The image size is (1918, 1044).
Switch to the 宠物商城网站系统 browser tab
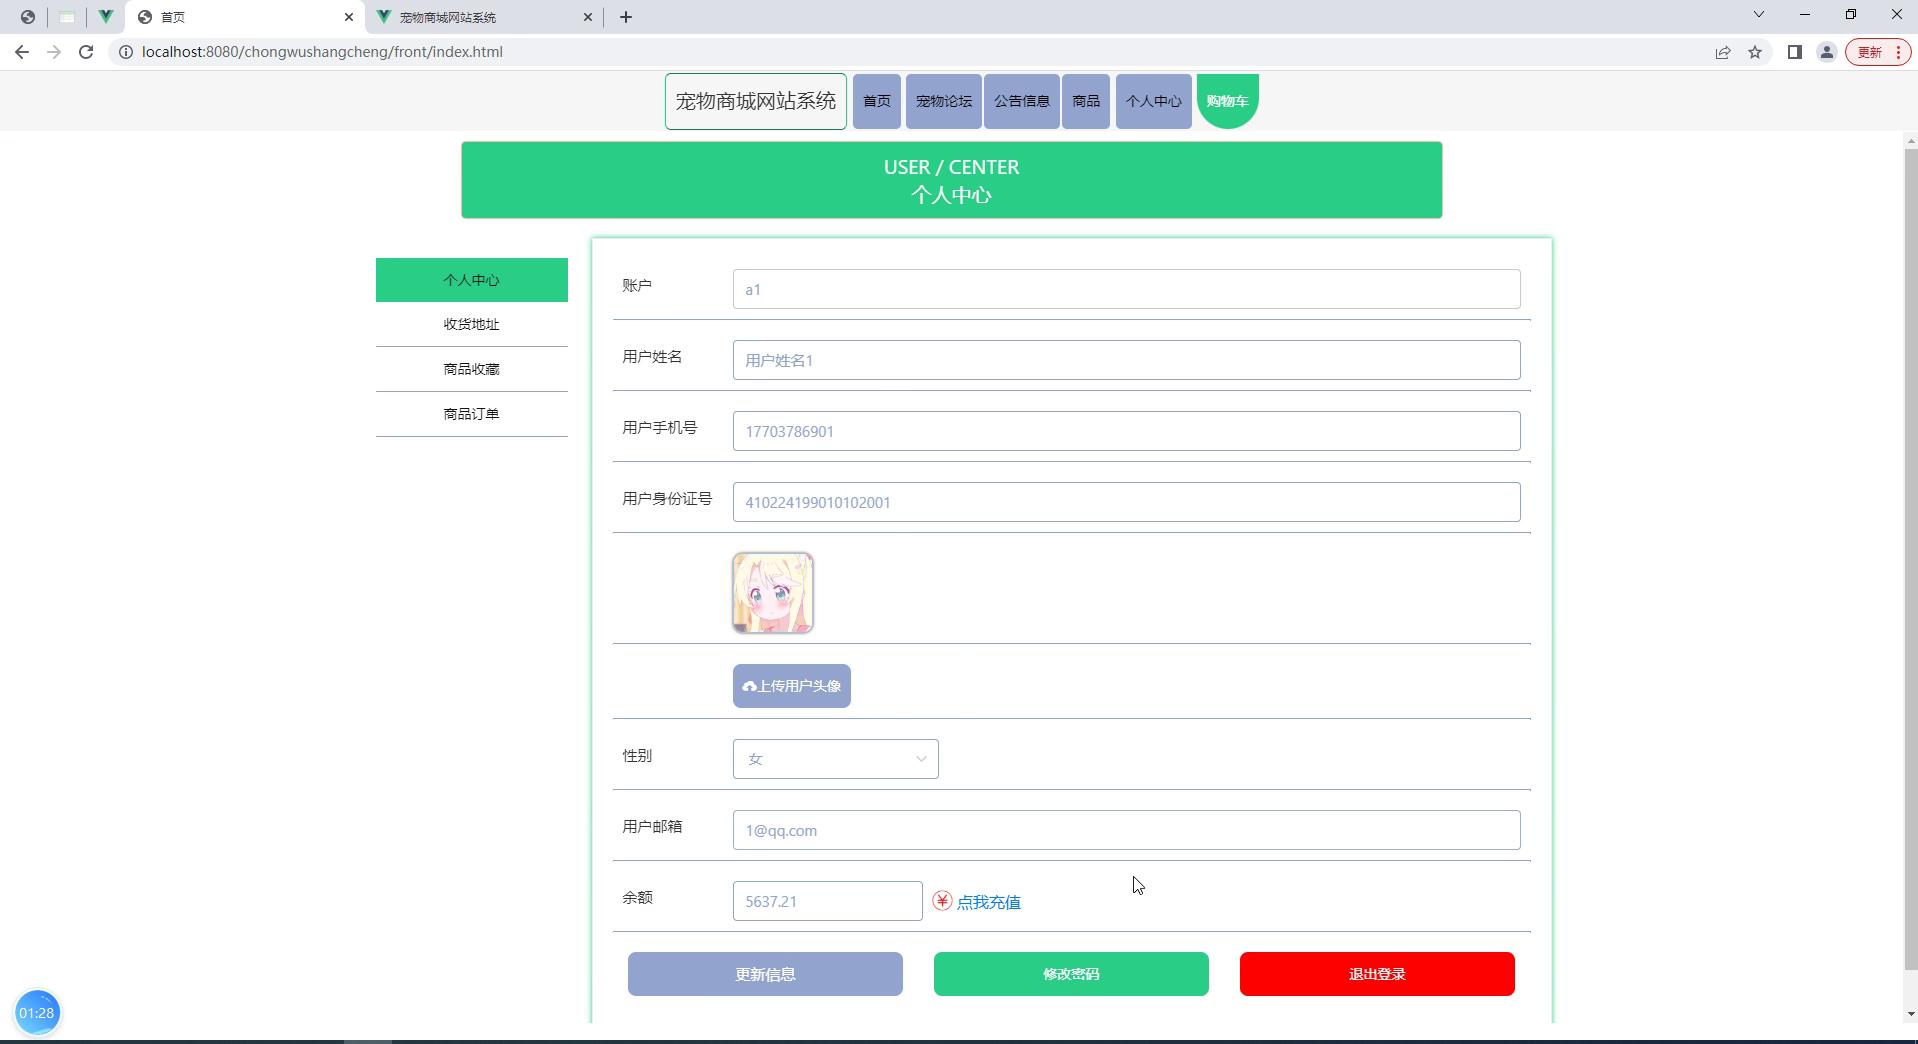484,17
